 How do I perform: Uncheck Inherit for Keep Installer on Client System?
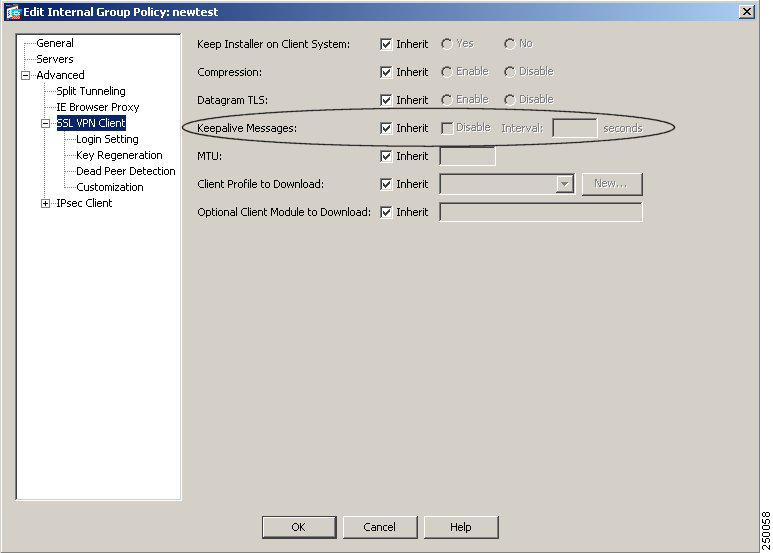386,44
